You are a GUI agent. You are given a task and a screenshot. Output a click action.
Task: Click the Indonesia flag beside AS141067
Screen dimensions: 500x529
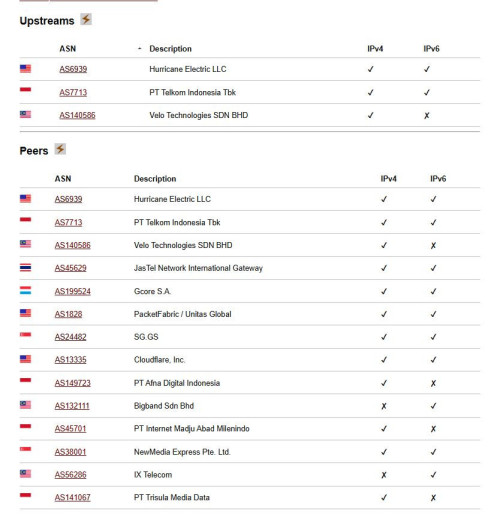[x=25, y=495]
